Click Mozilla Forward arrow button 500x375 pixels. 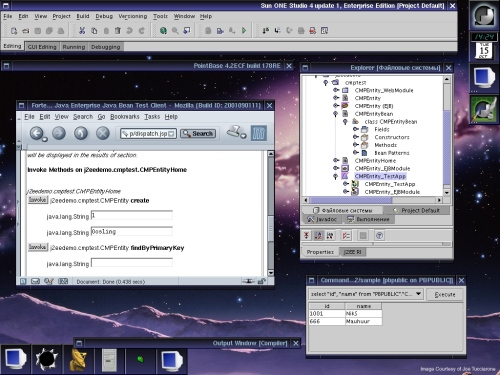(59, 133)
